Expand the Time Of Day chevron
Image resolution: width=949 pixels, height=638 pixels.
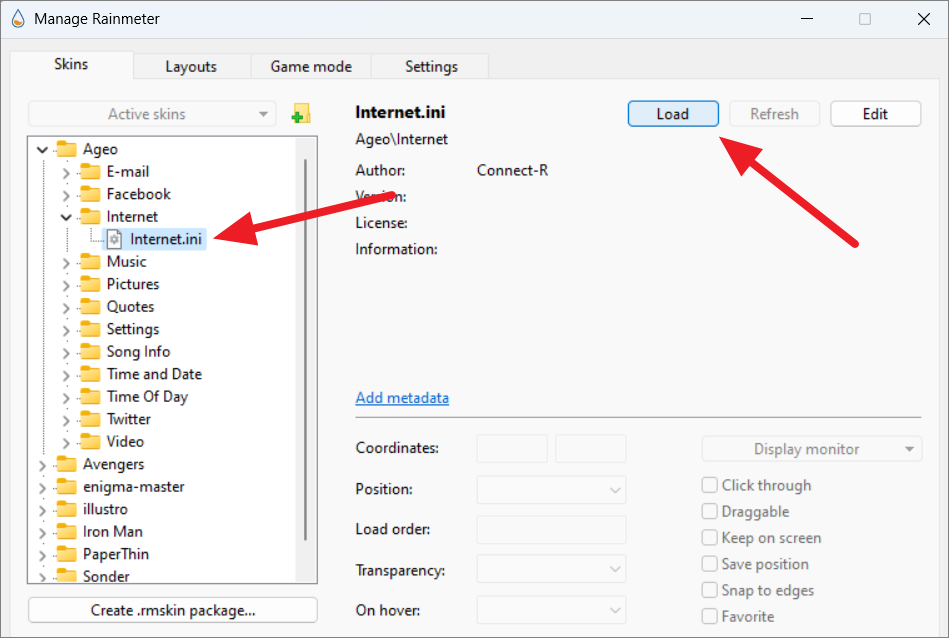tap(66, 397)
